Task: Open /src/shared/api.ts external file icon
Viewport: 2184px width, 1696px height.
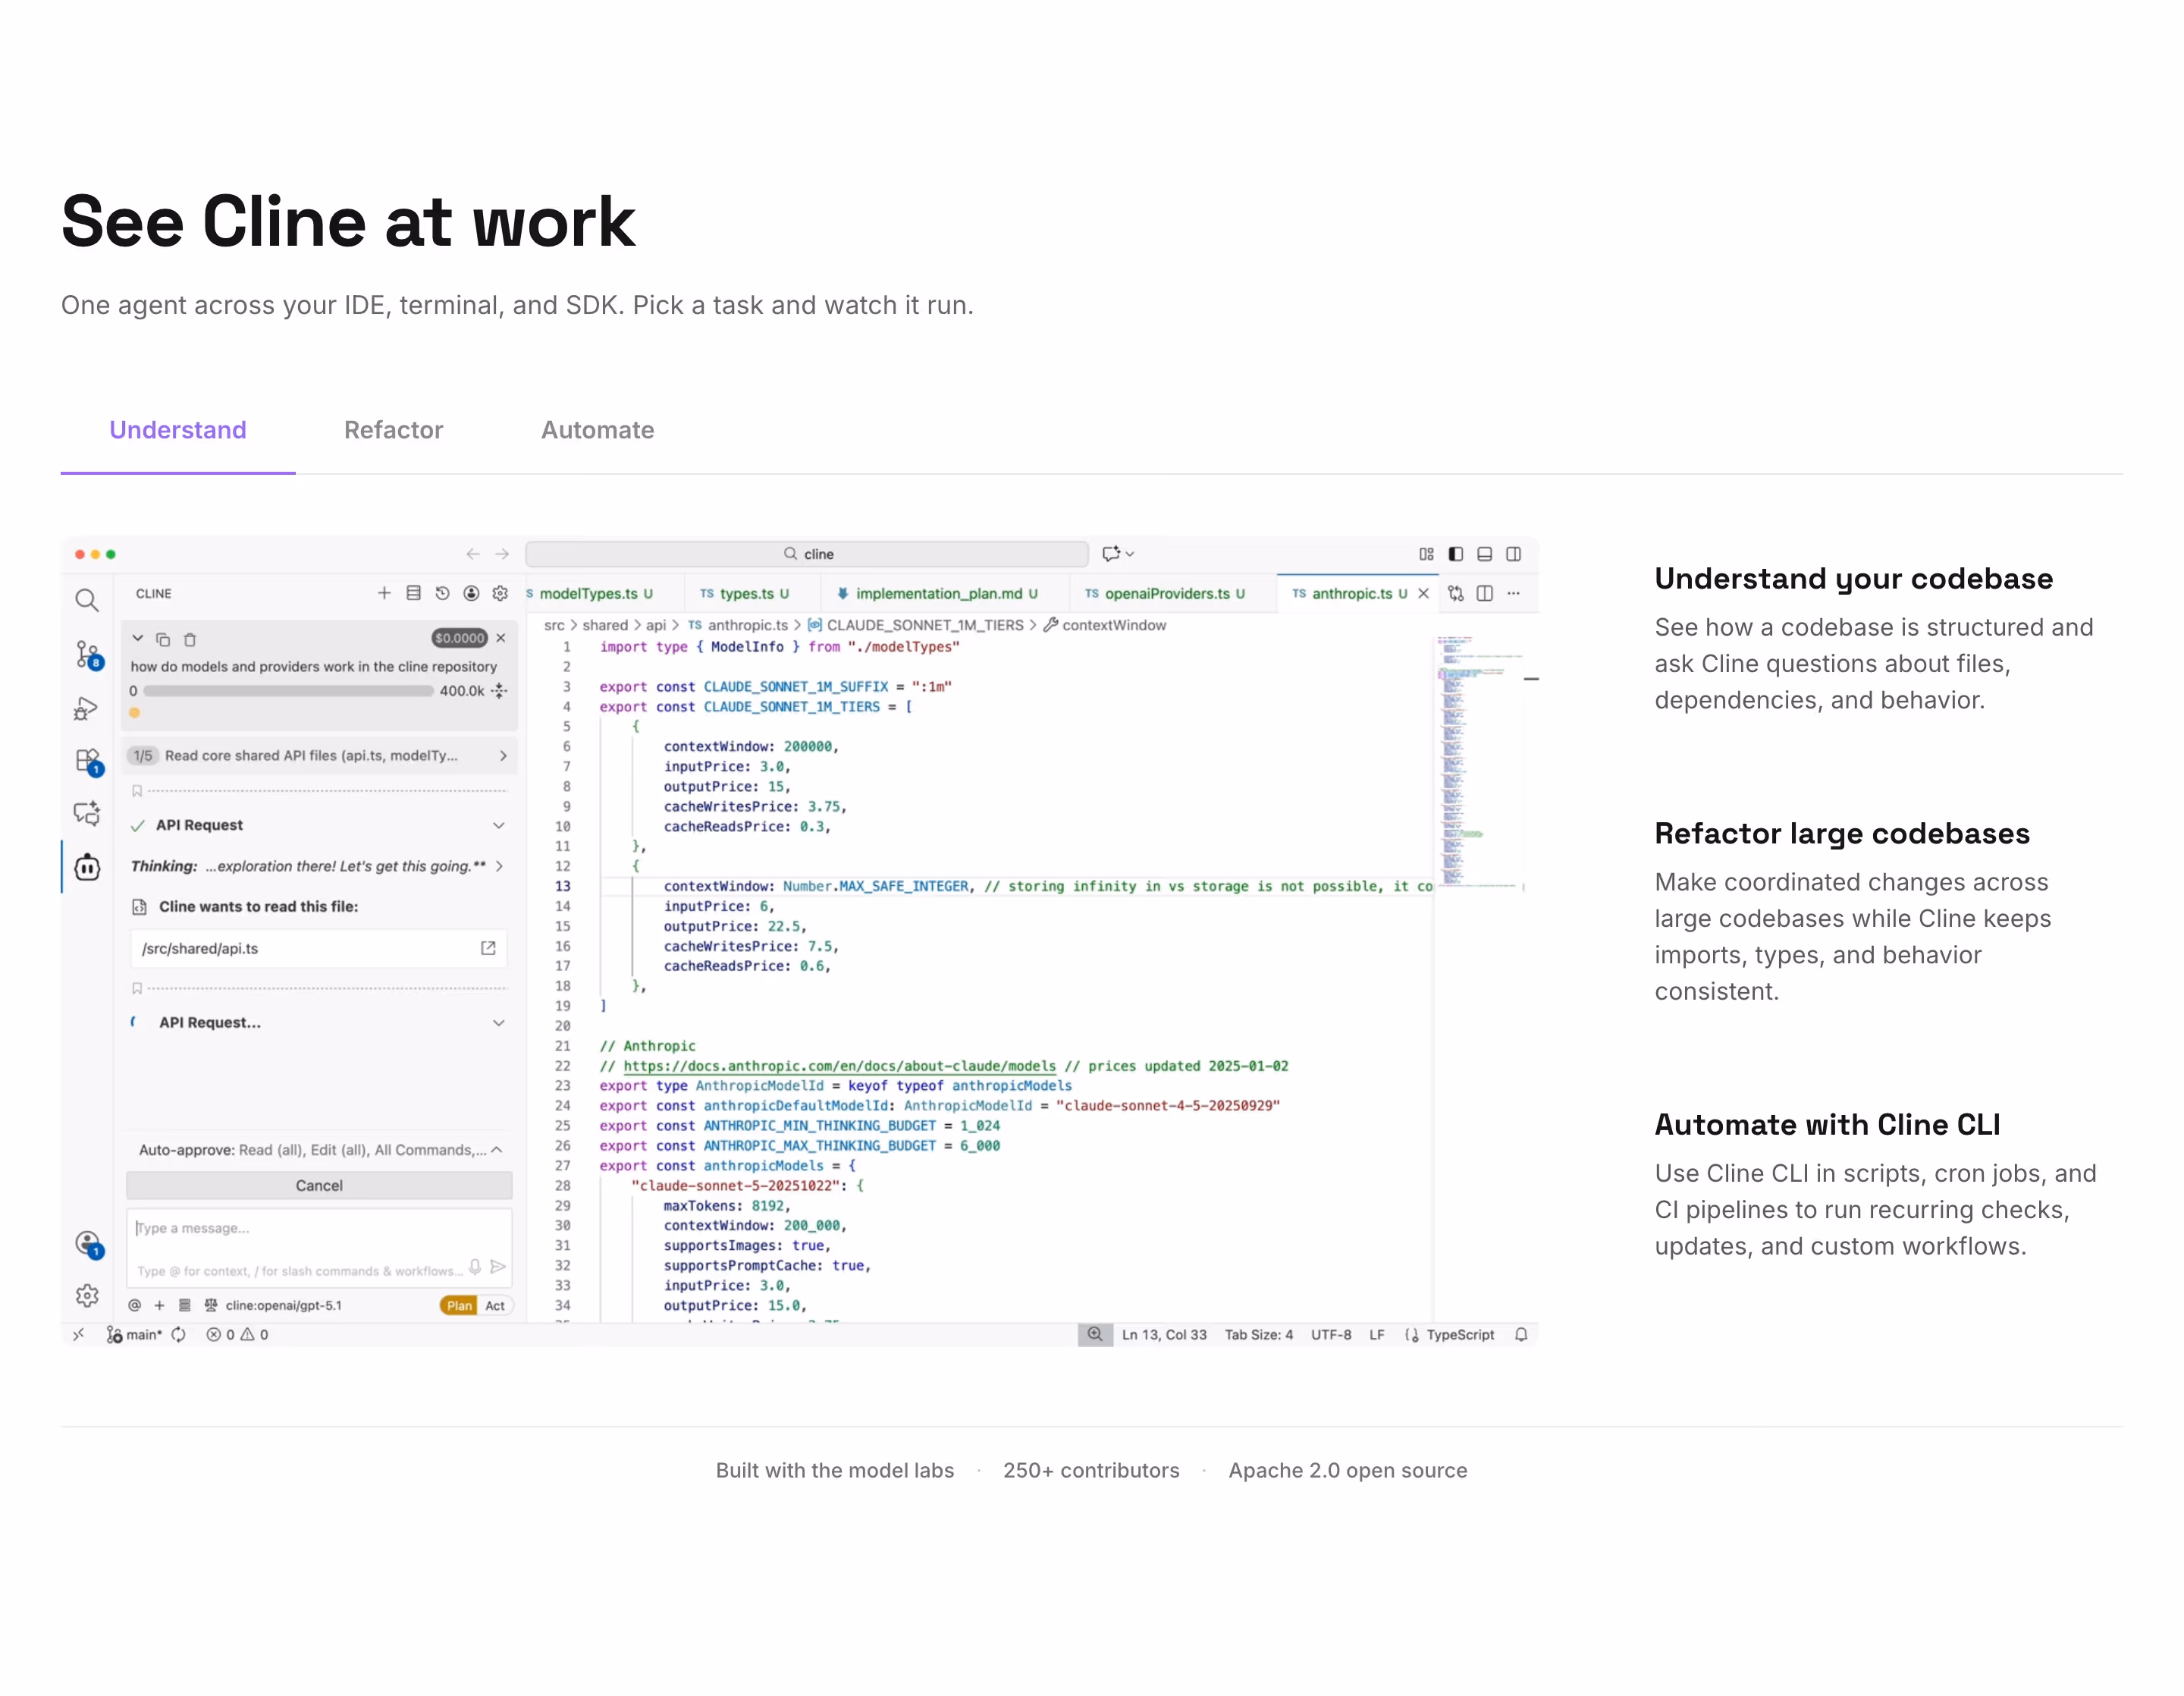Action: (488, 948)
